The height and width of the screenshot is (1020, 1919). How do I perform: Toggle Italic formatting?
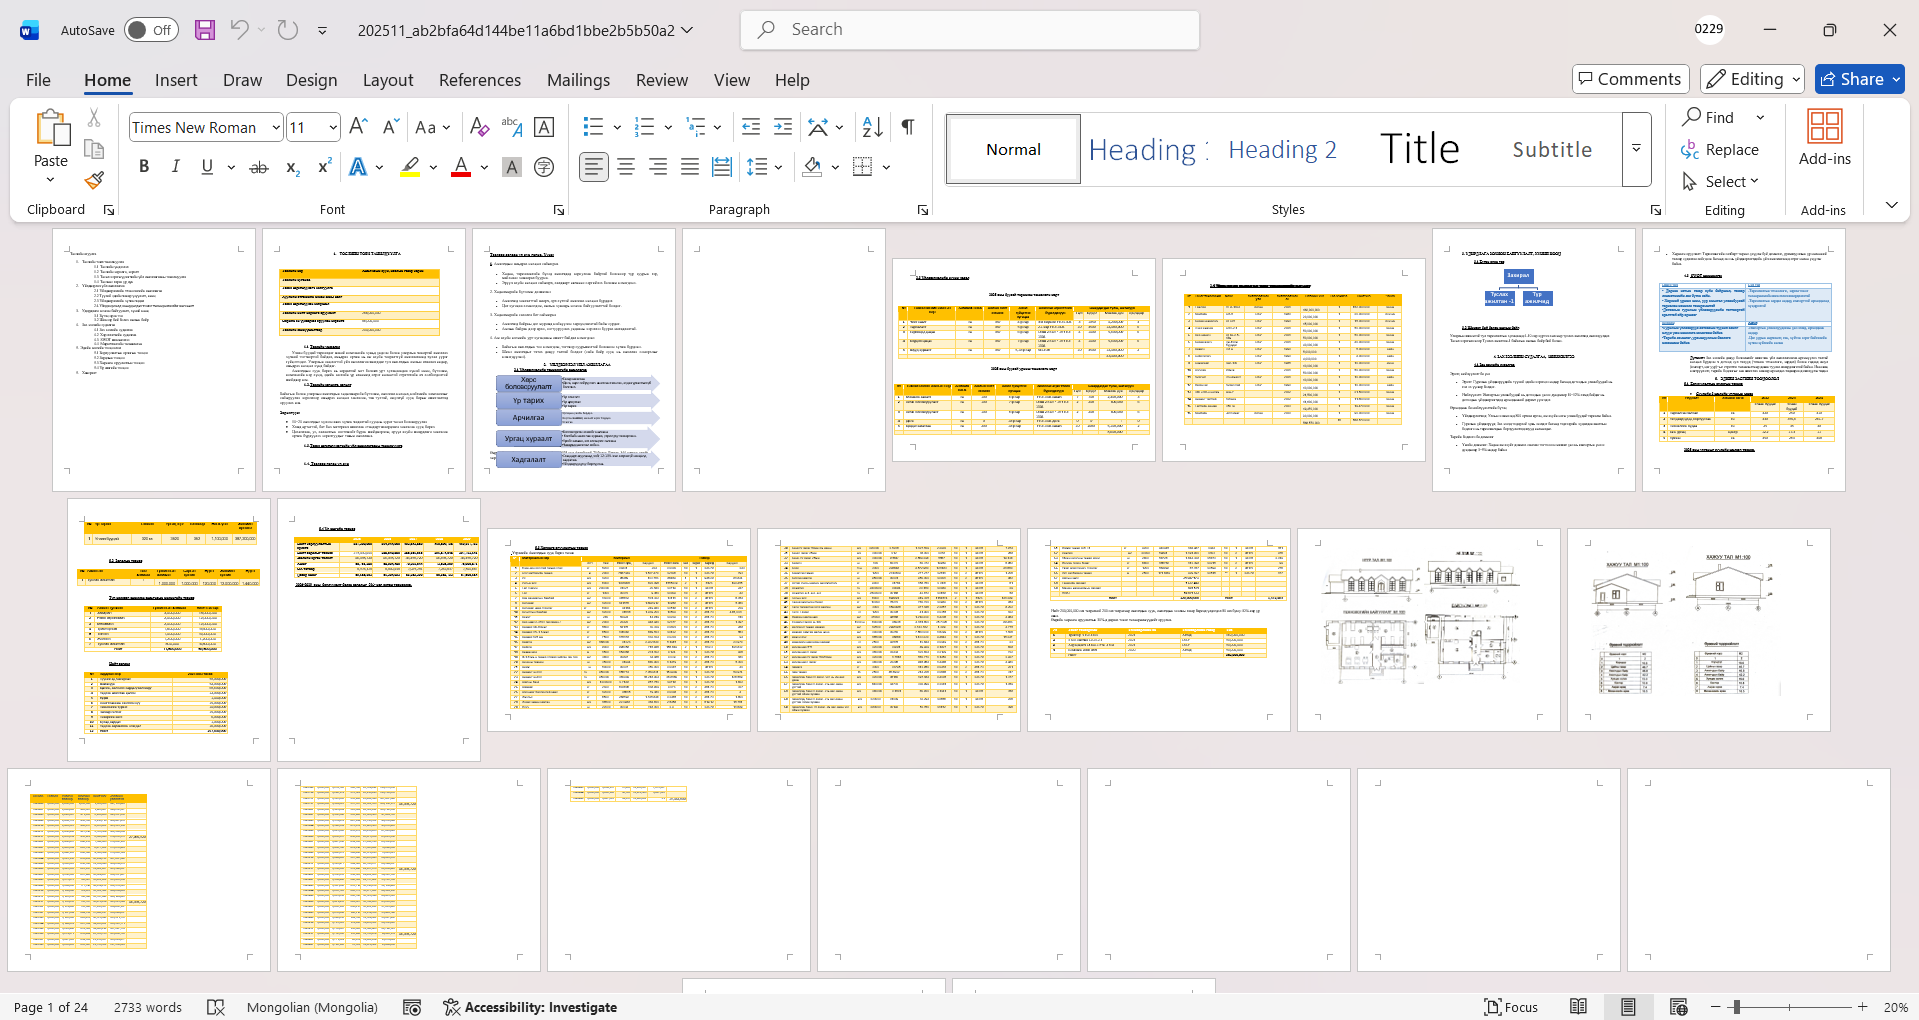tap(175, 167)
